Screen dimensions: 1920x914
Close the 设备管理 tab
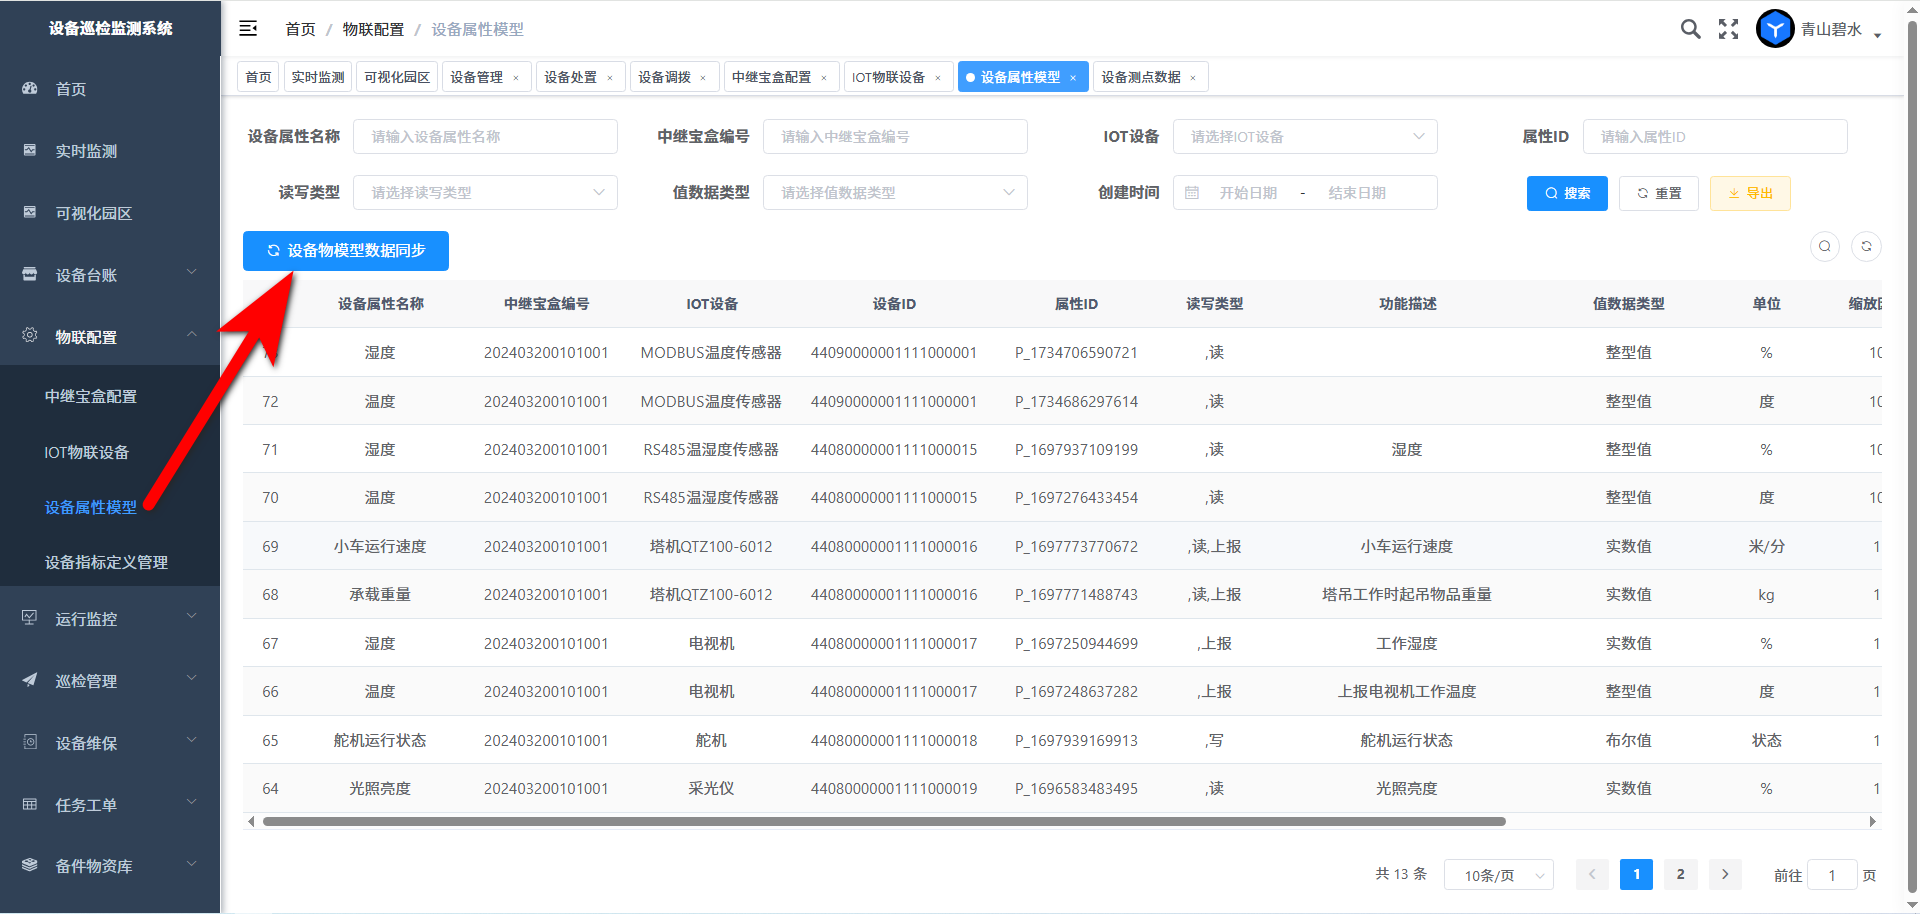516,78
